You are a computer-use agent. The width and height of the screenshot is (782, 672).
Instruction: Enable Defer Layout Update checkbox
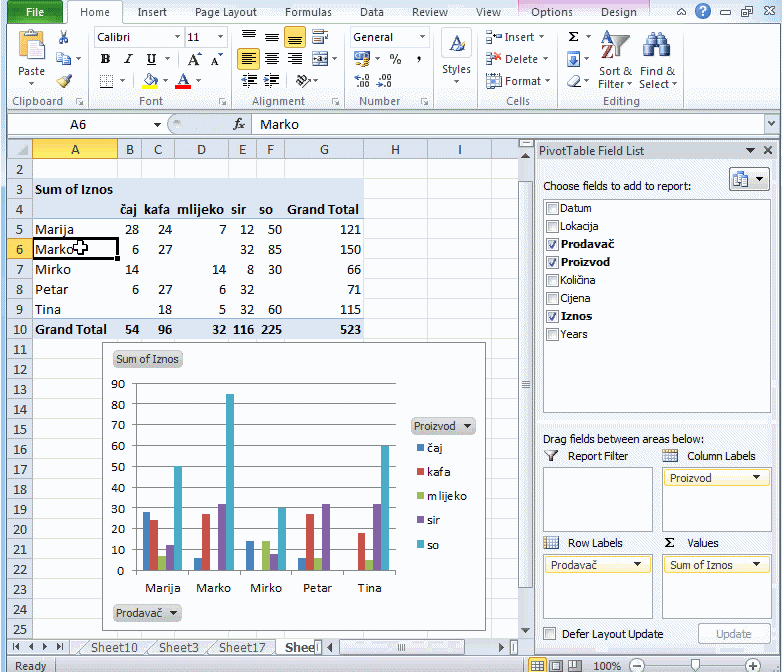click(x=550, y=634)
